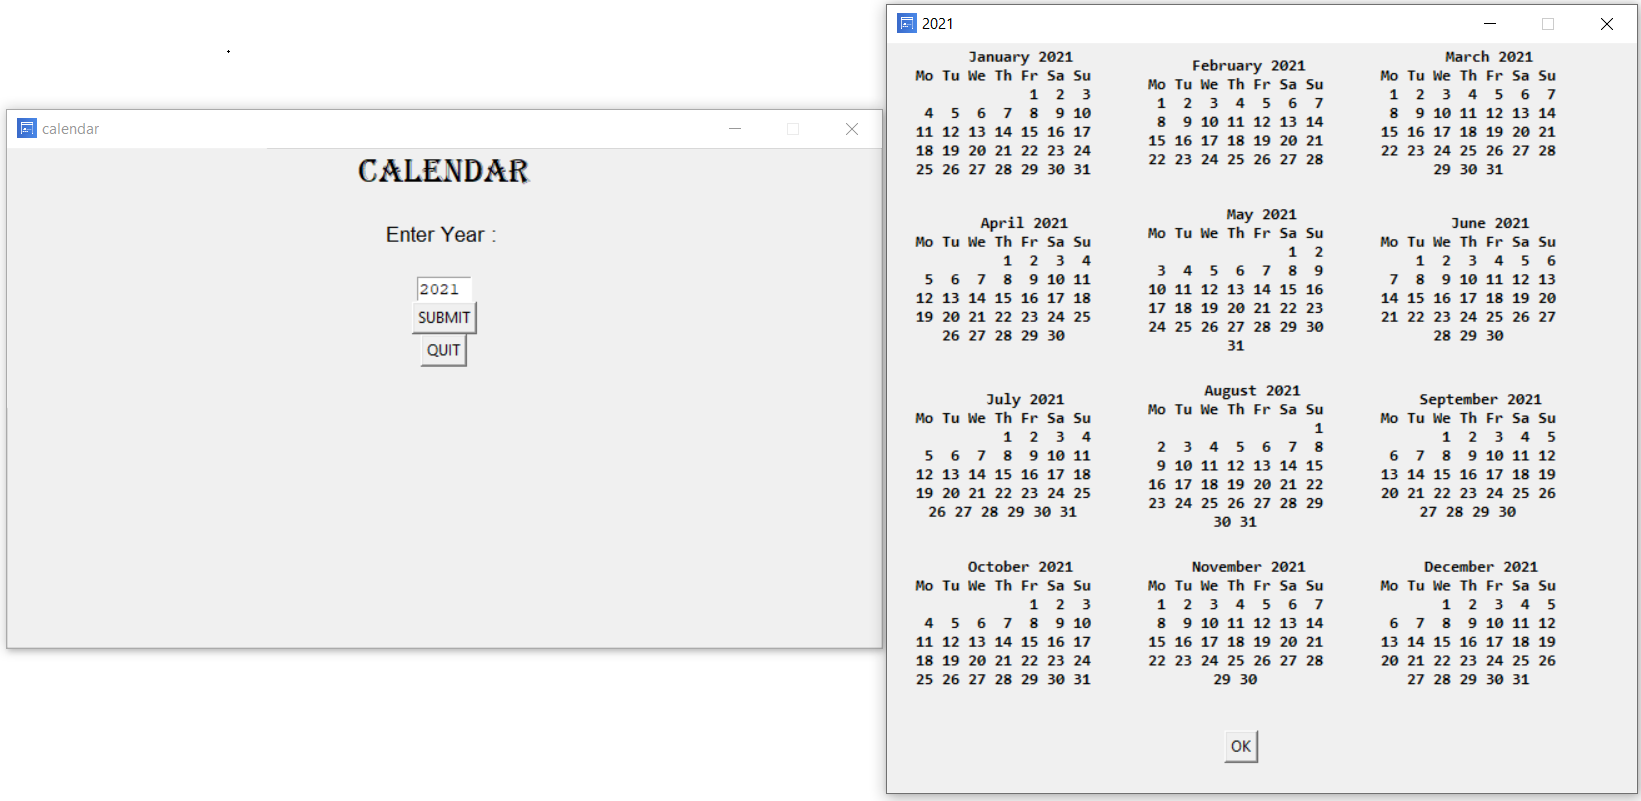Click the calendar window title text
Viewport: 1641px width, 801px height.
pos(70,129)
